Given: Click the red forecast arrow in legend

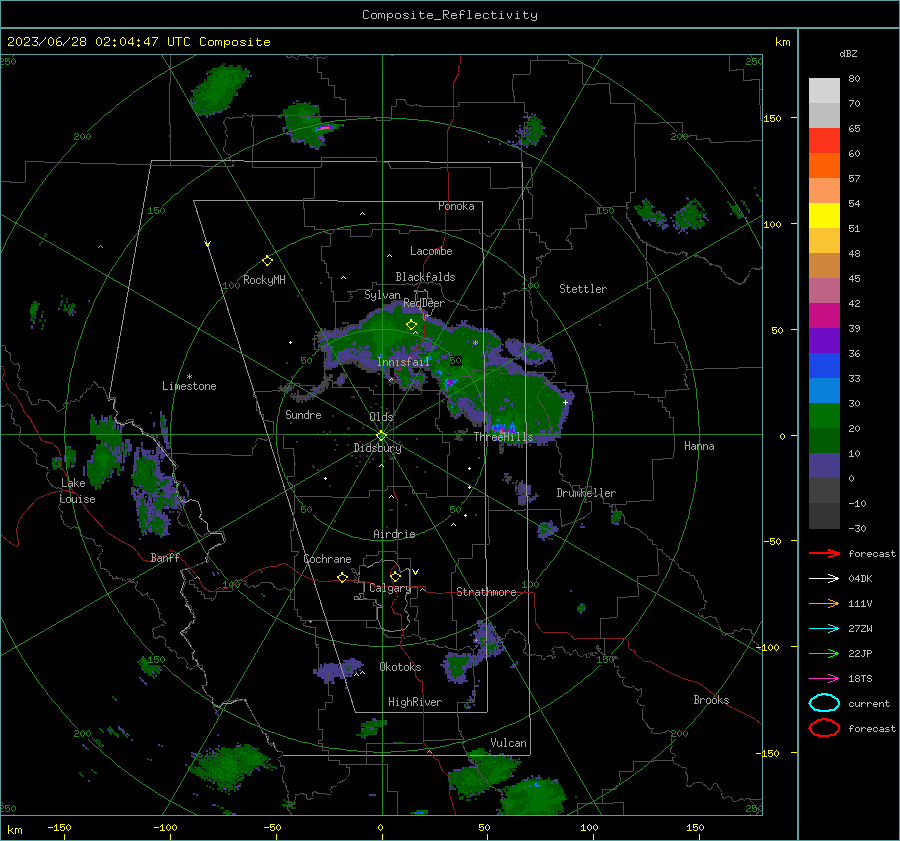Looking at the screenshot, I should 824,553.
